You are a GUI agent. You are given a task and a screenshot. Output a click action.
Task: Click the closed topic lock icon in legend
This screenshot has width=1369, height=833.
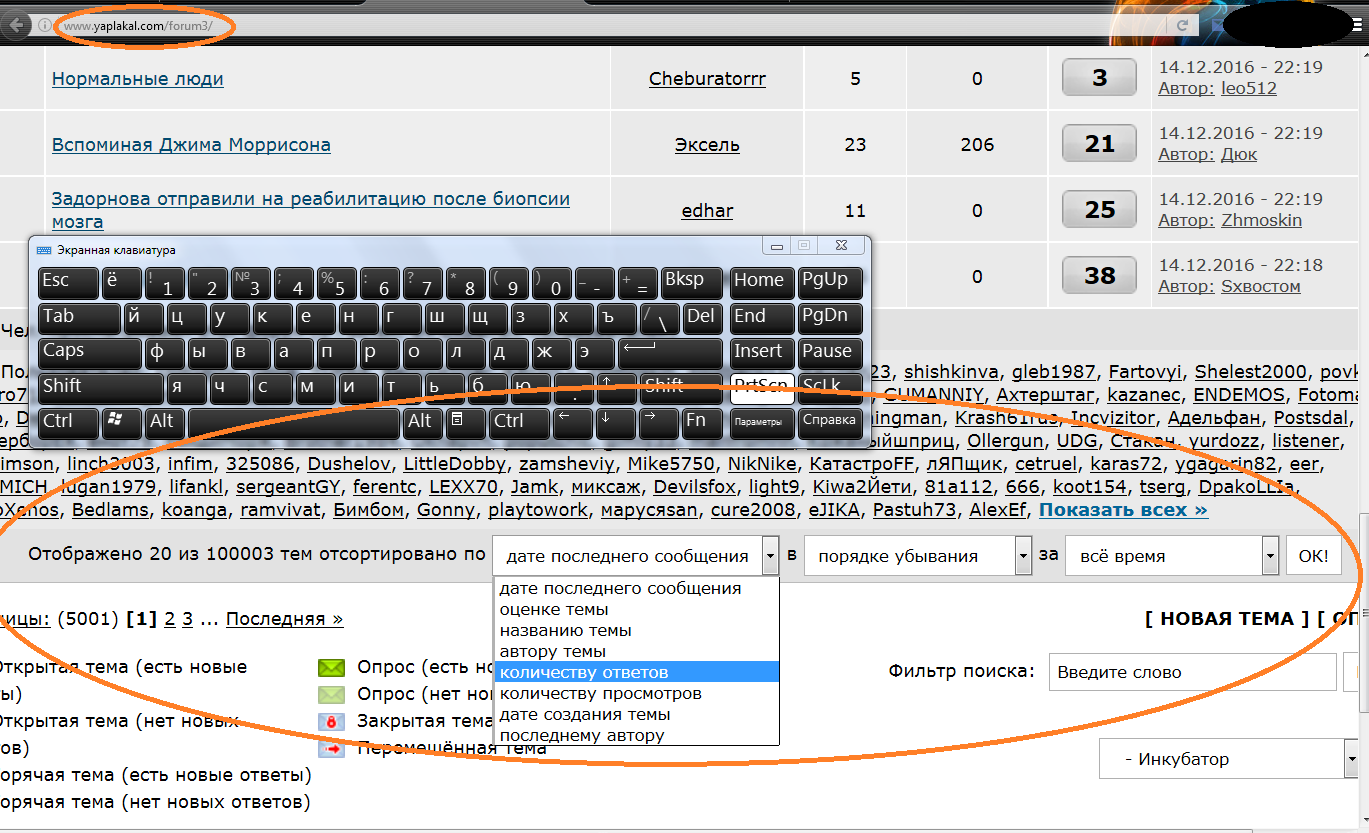coord(331,721)
